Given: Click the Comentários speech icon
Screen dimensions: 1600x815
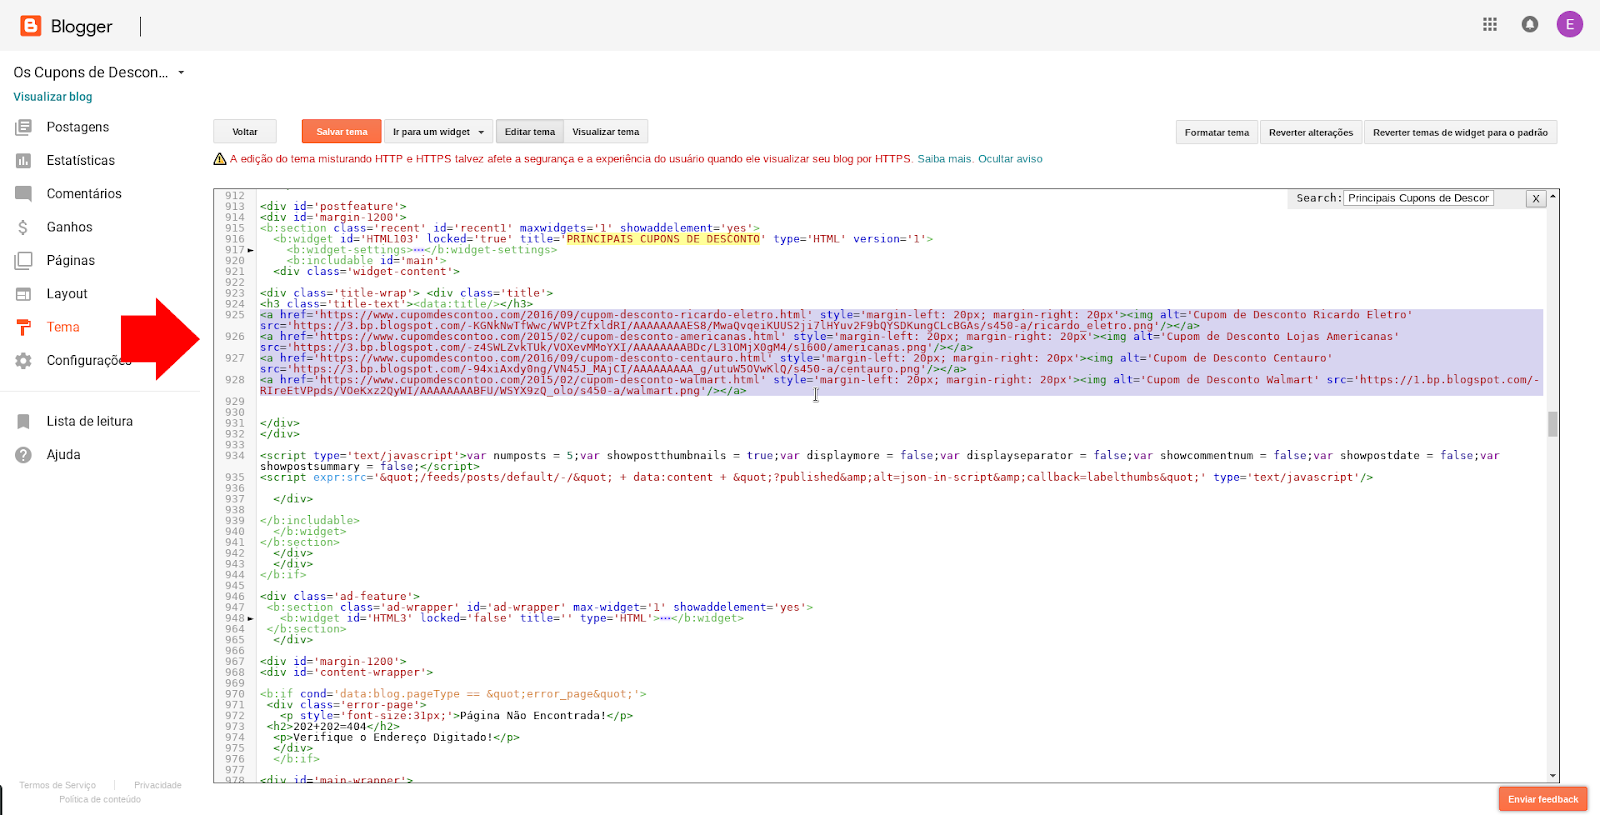Looking at the screenshot, I should [23, 194].
